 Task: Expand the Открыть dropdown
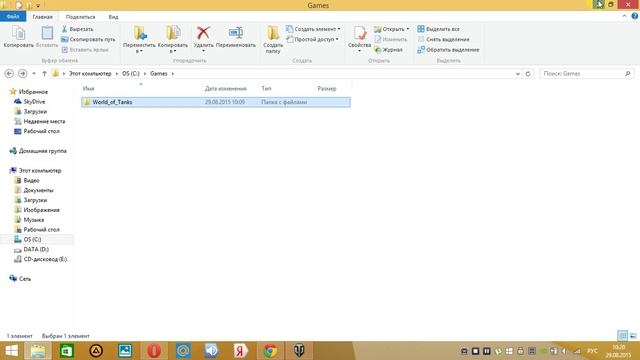[392, 29]
